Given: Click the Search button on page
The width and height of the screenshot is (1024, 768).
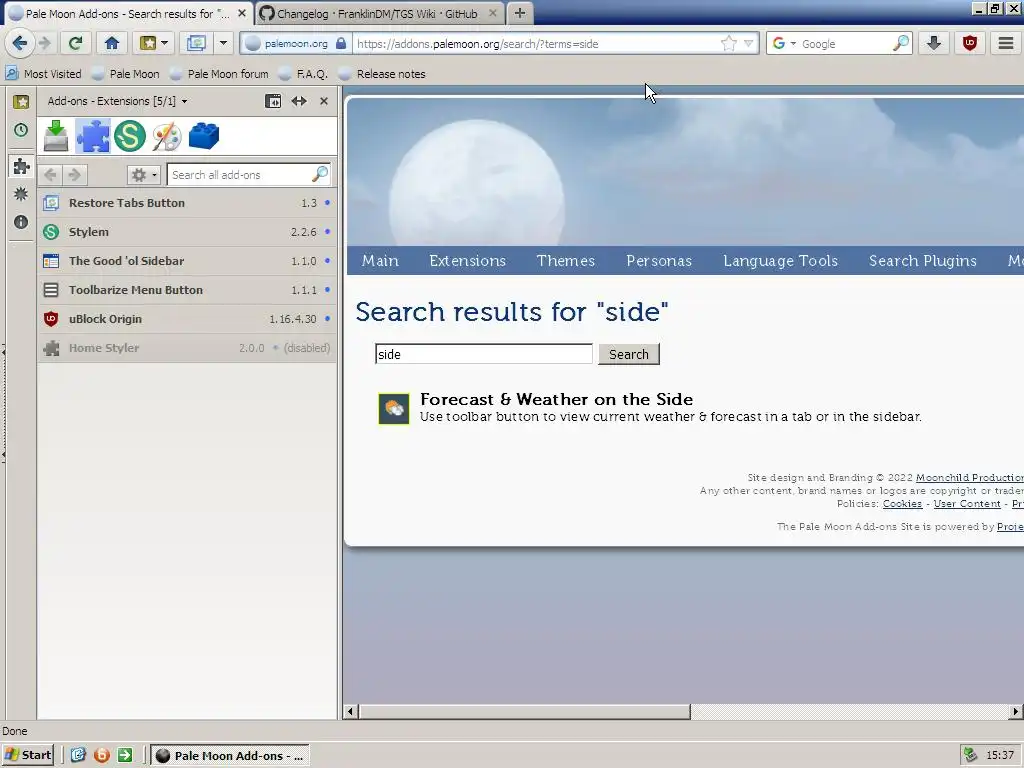Looking at the screenshot, I should pos(629,354).
